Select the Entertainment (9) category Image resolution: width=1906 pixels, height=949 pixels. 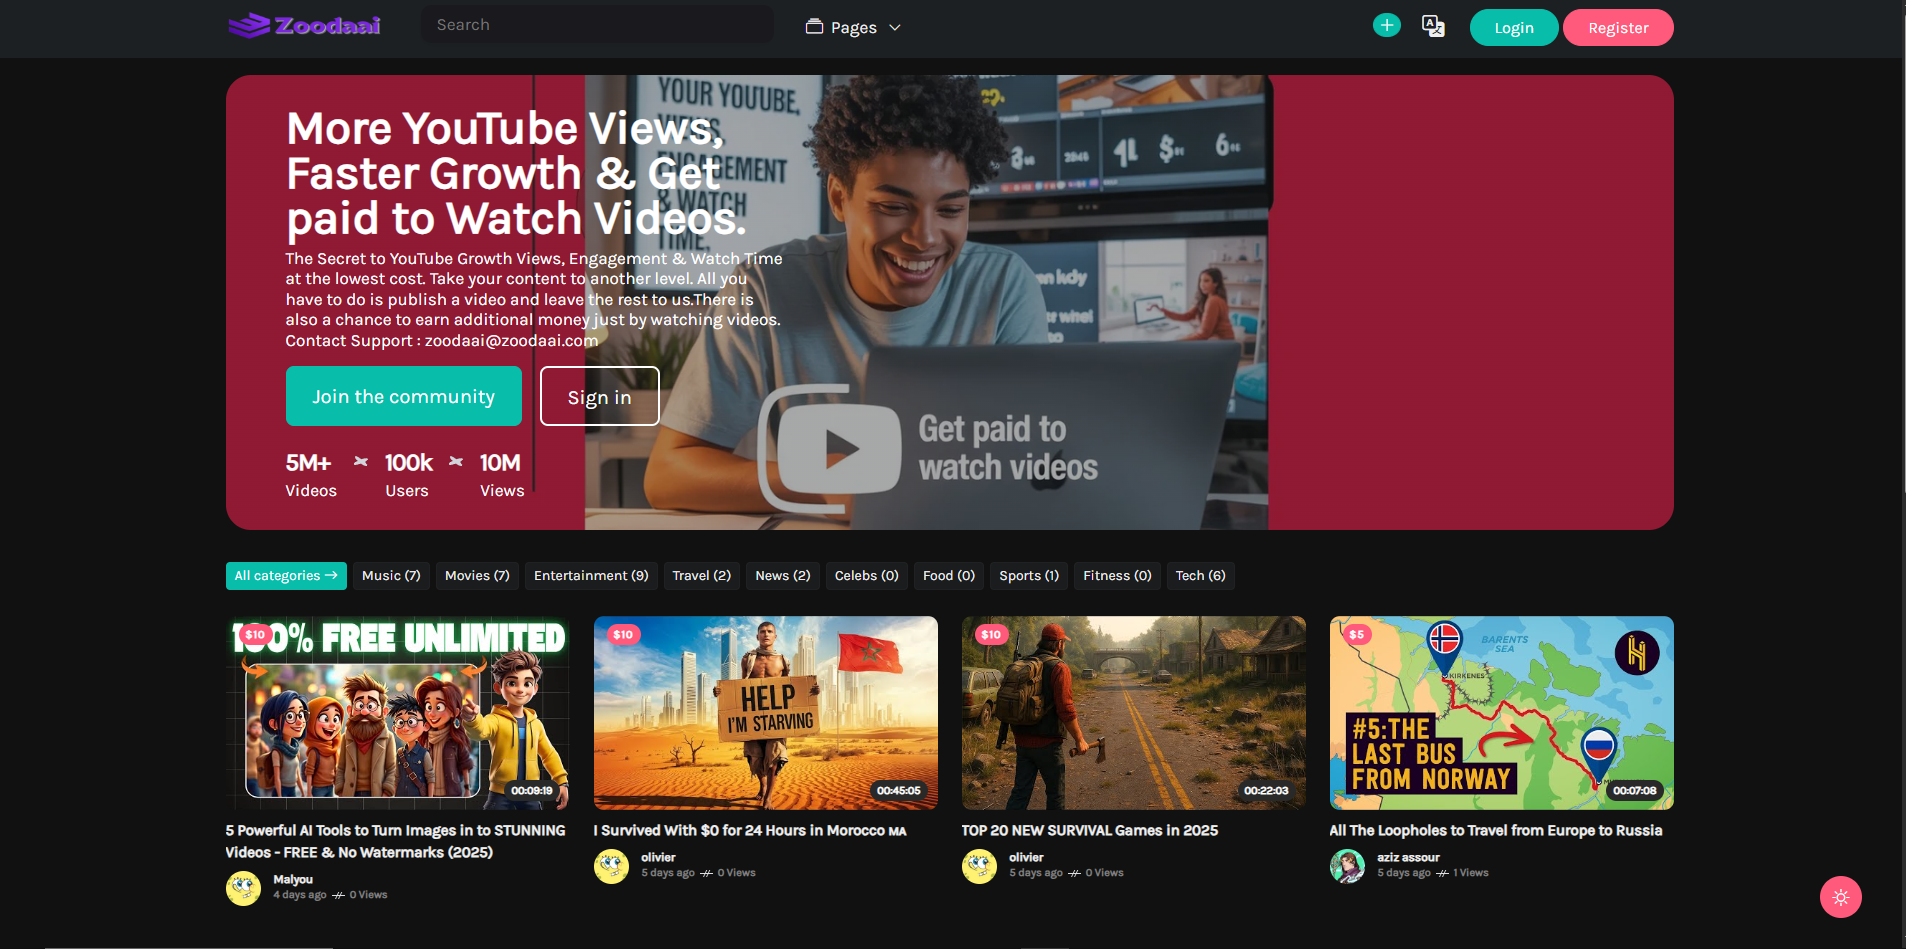[591, 576]
